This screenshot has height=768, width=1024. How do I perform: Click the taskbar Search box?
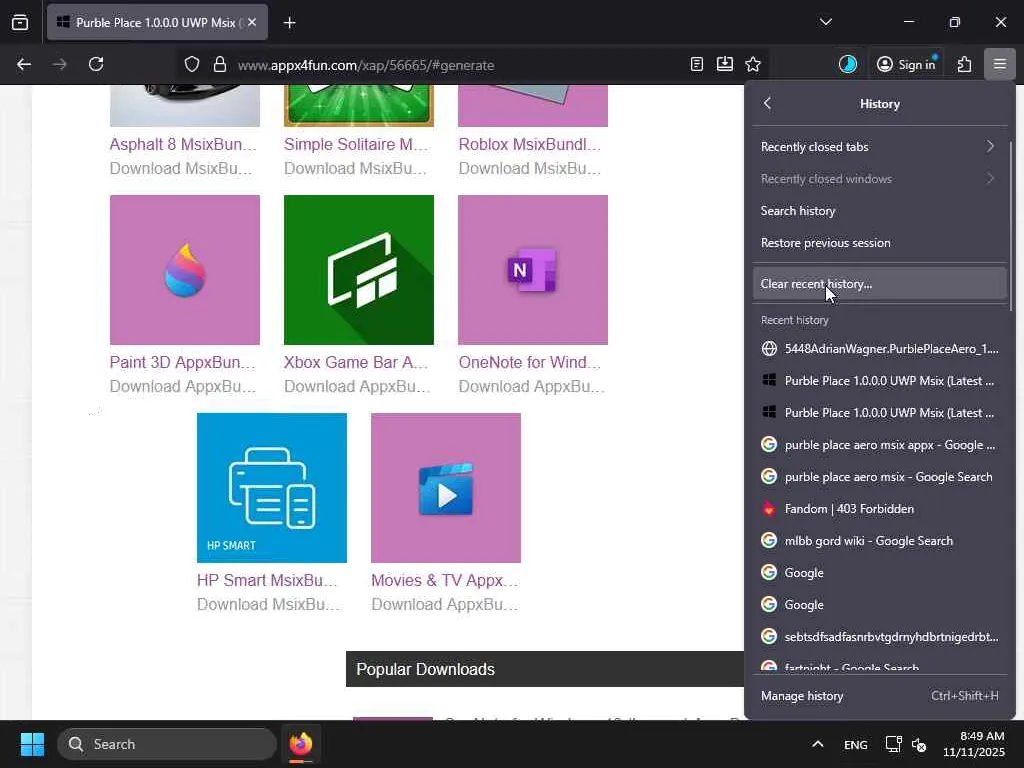click(x=167, y=744)
